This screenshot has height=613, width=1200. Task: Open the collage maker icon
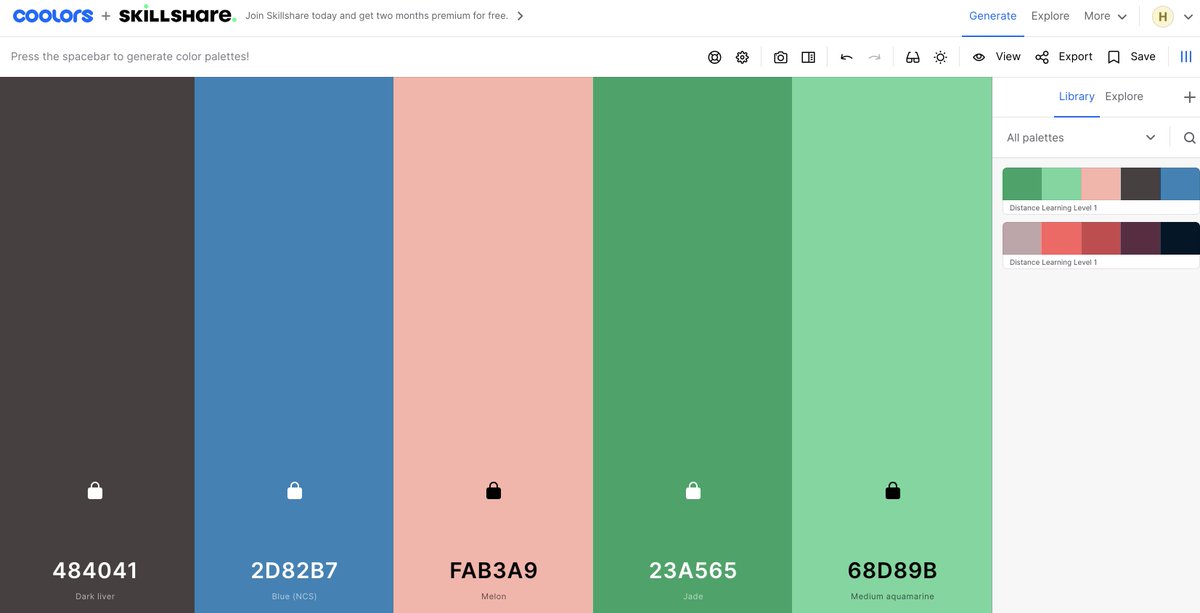point(808,57)
